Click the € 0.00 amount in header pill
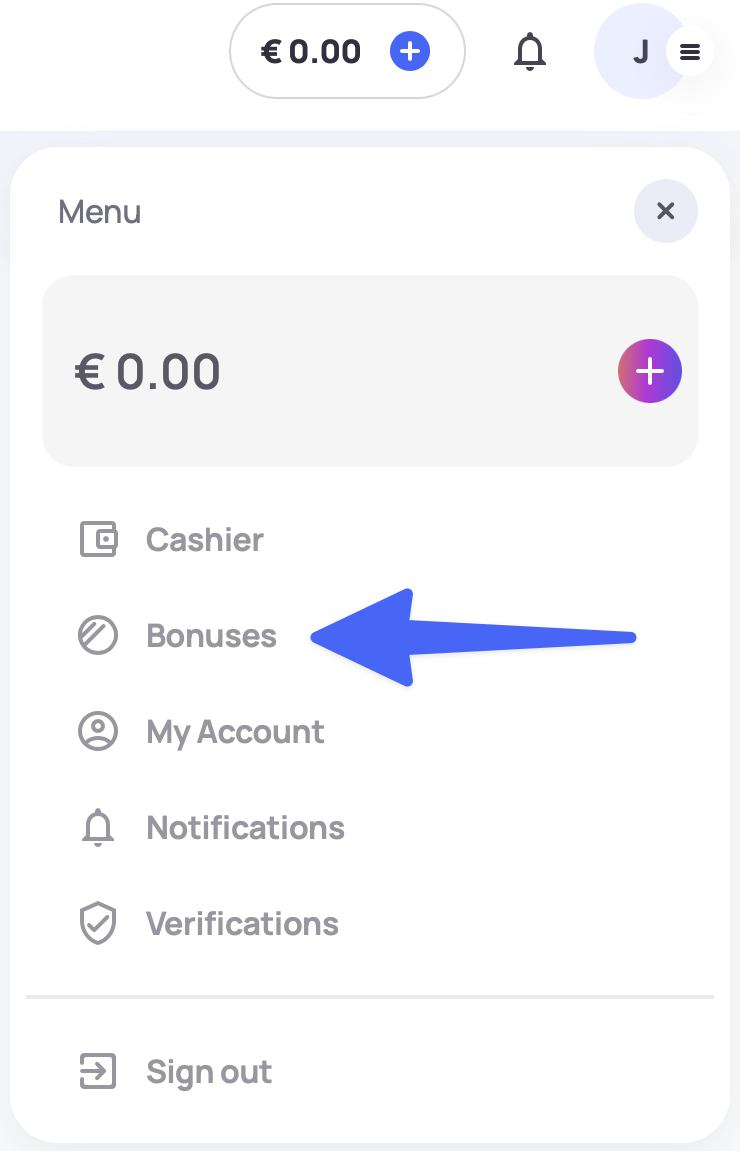 coord(311,51)
